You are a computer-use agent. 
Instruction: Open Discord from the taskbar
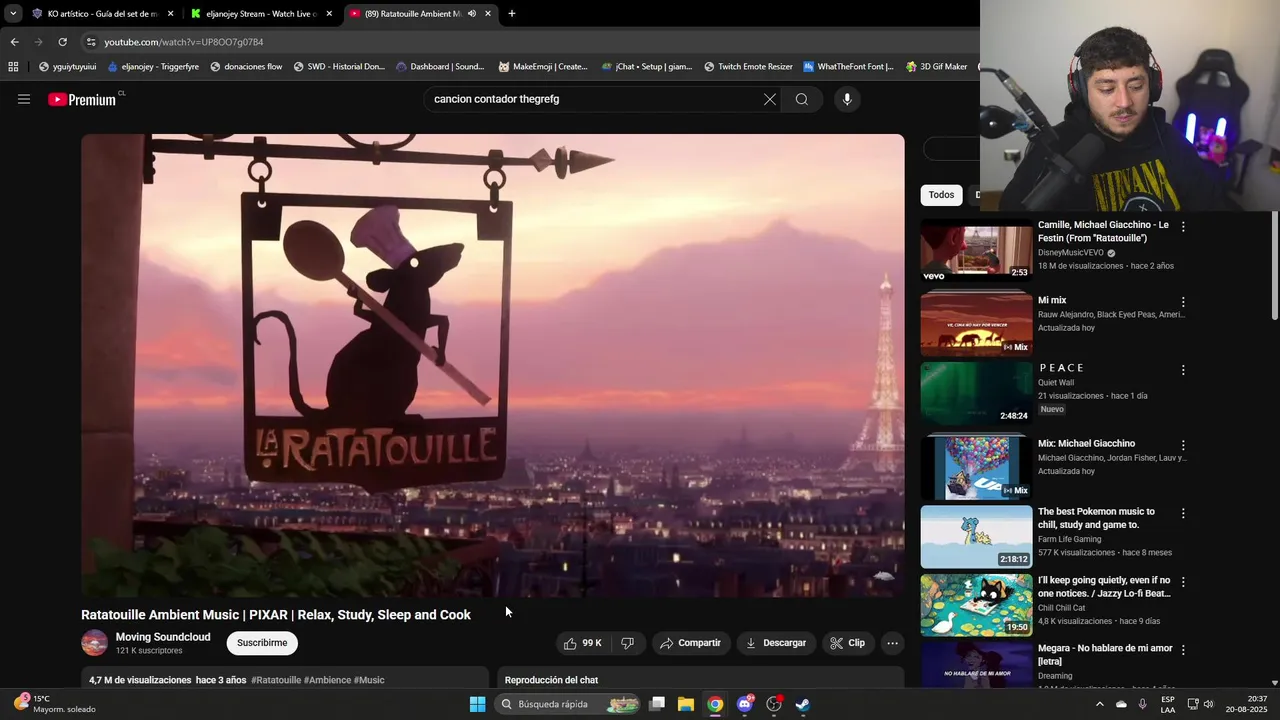(745, 704)
